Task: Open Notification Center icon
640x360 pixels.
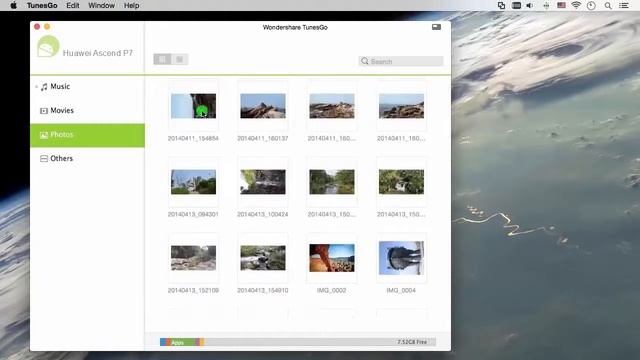Action: pyautogui.click(x=624, y=5)
